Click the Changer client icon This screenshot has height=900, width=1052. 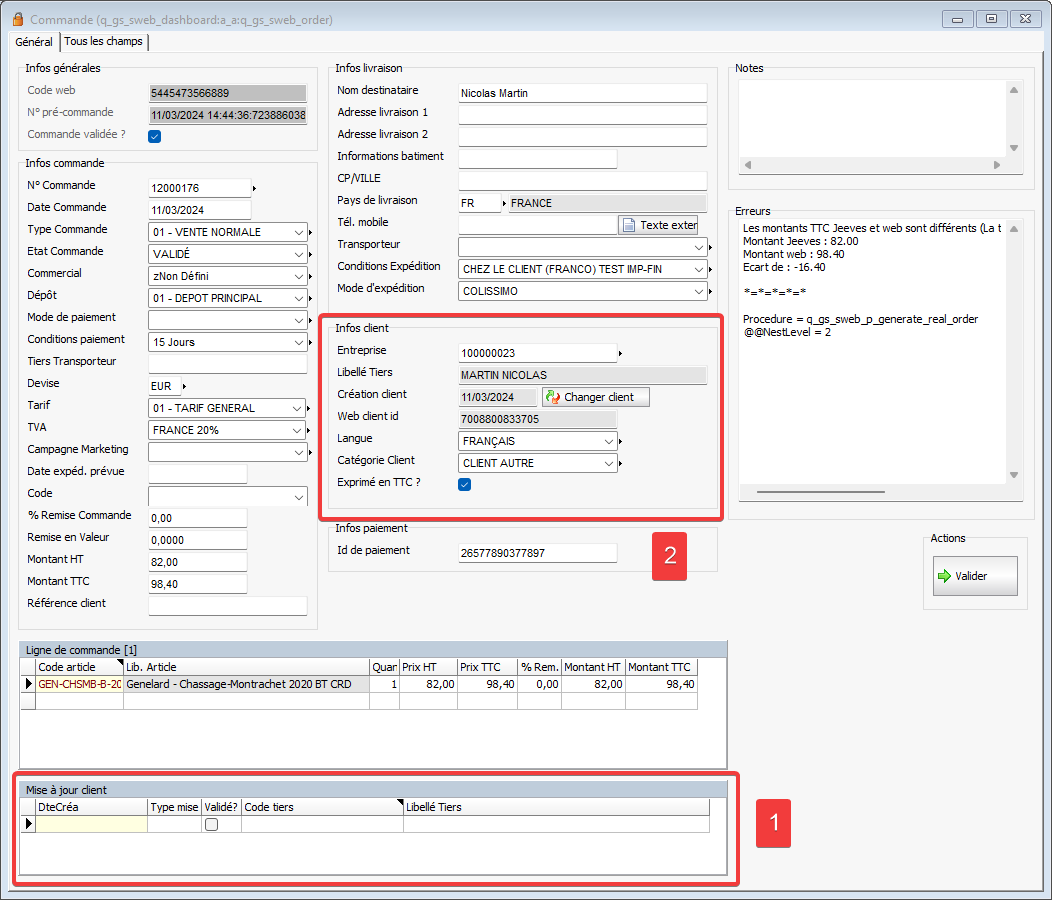click(552, 397)
